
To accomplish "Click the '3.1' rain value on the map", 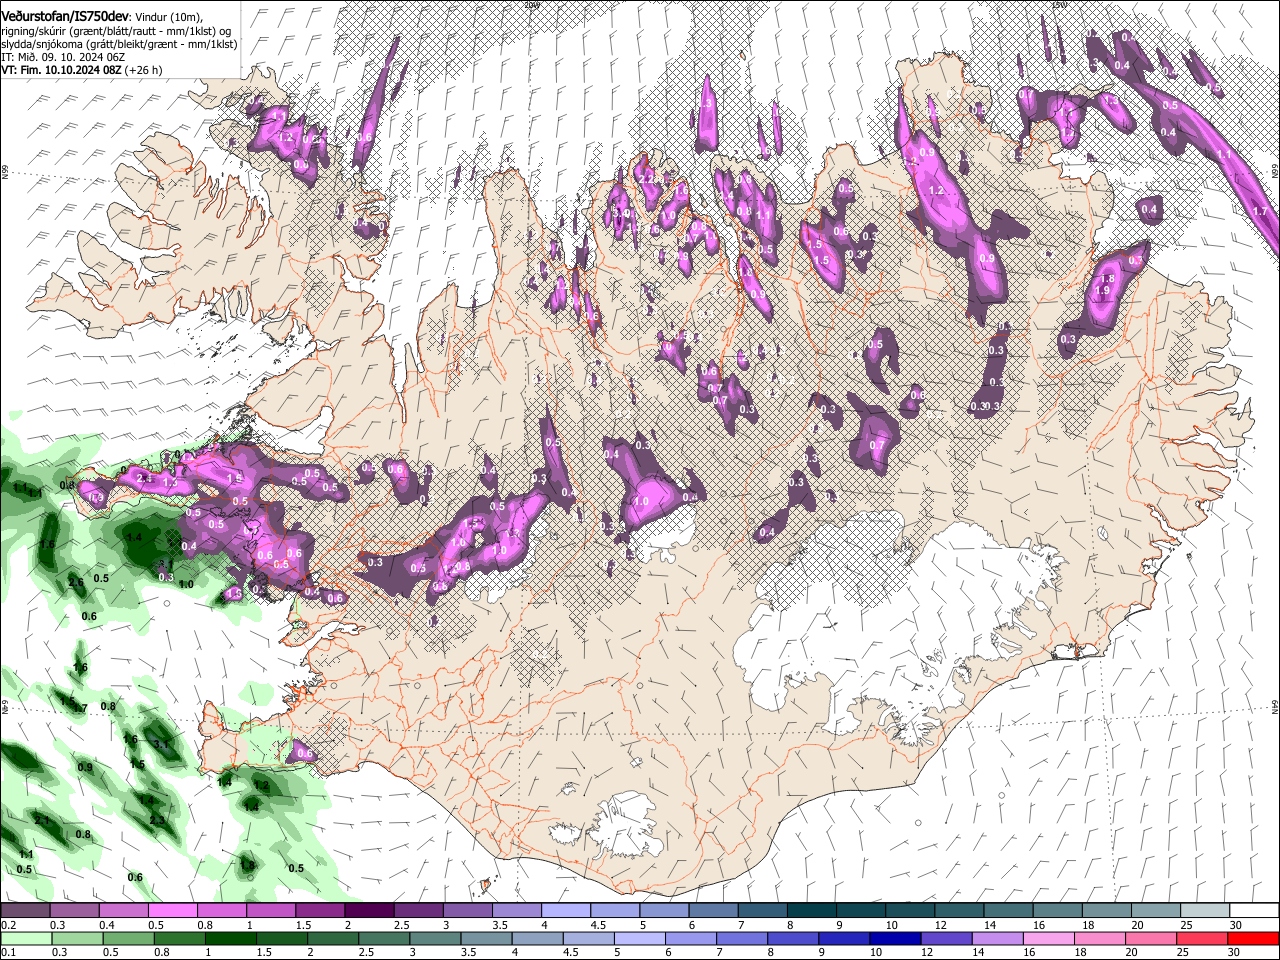I will [161, 745].
